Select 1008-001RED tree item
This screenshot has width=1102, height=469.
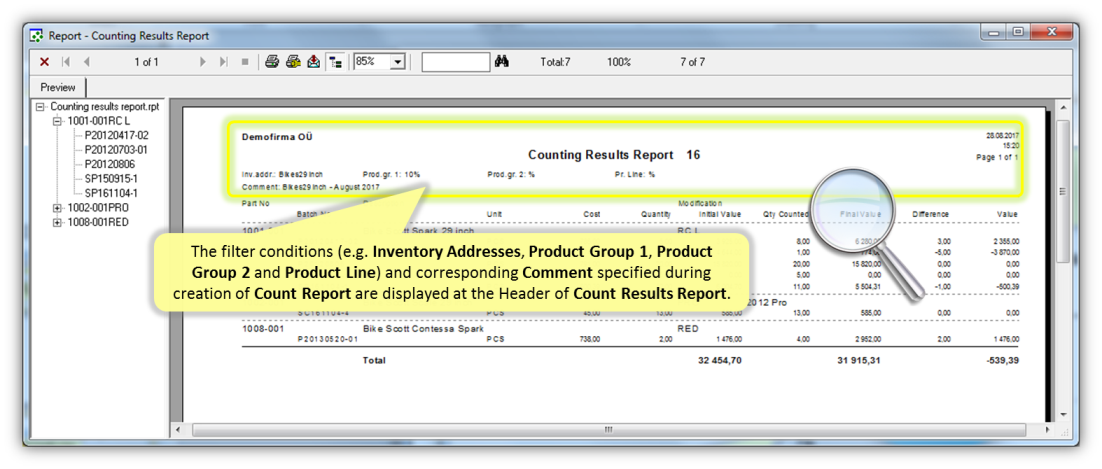pos(98,223)
